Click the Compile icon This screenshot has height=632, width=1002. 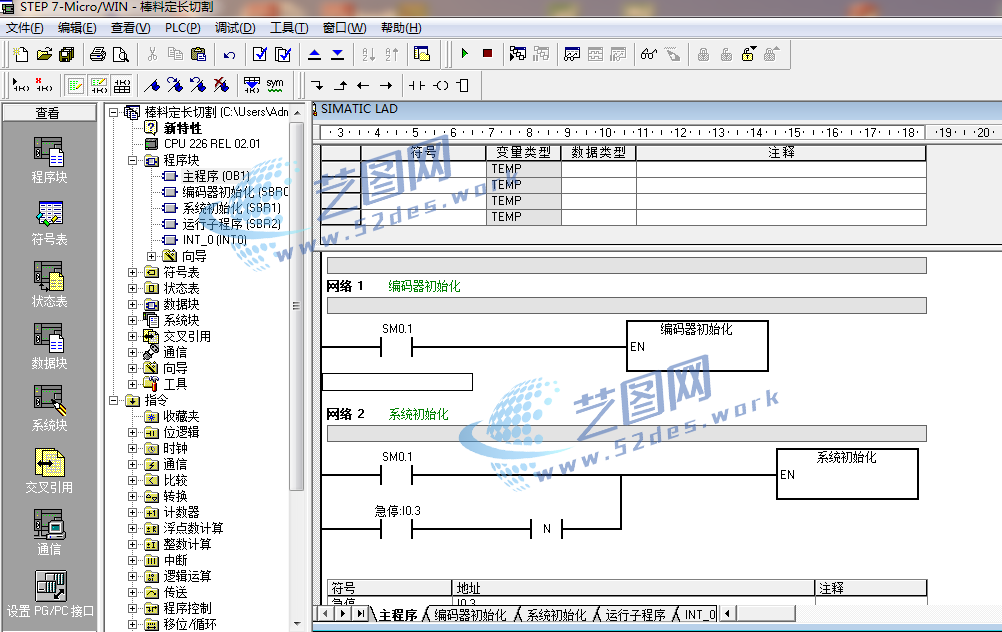tap(259, 54)
